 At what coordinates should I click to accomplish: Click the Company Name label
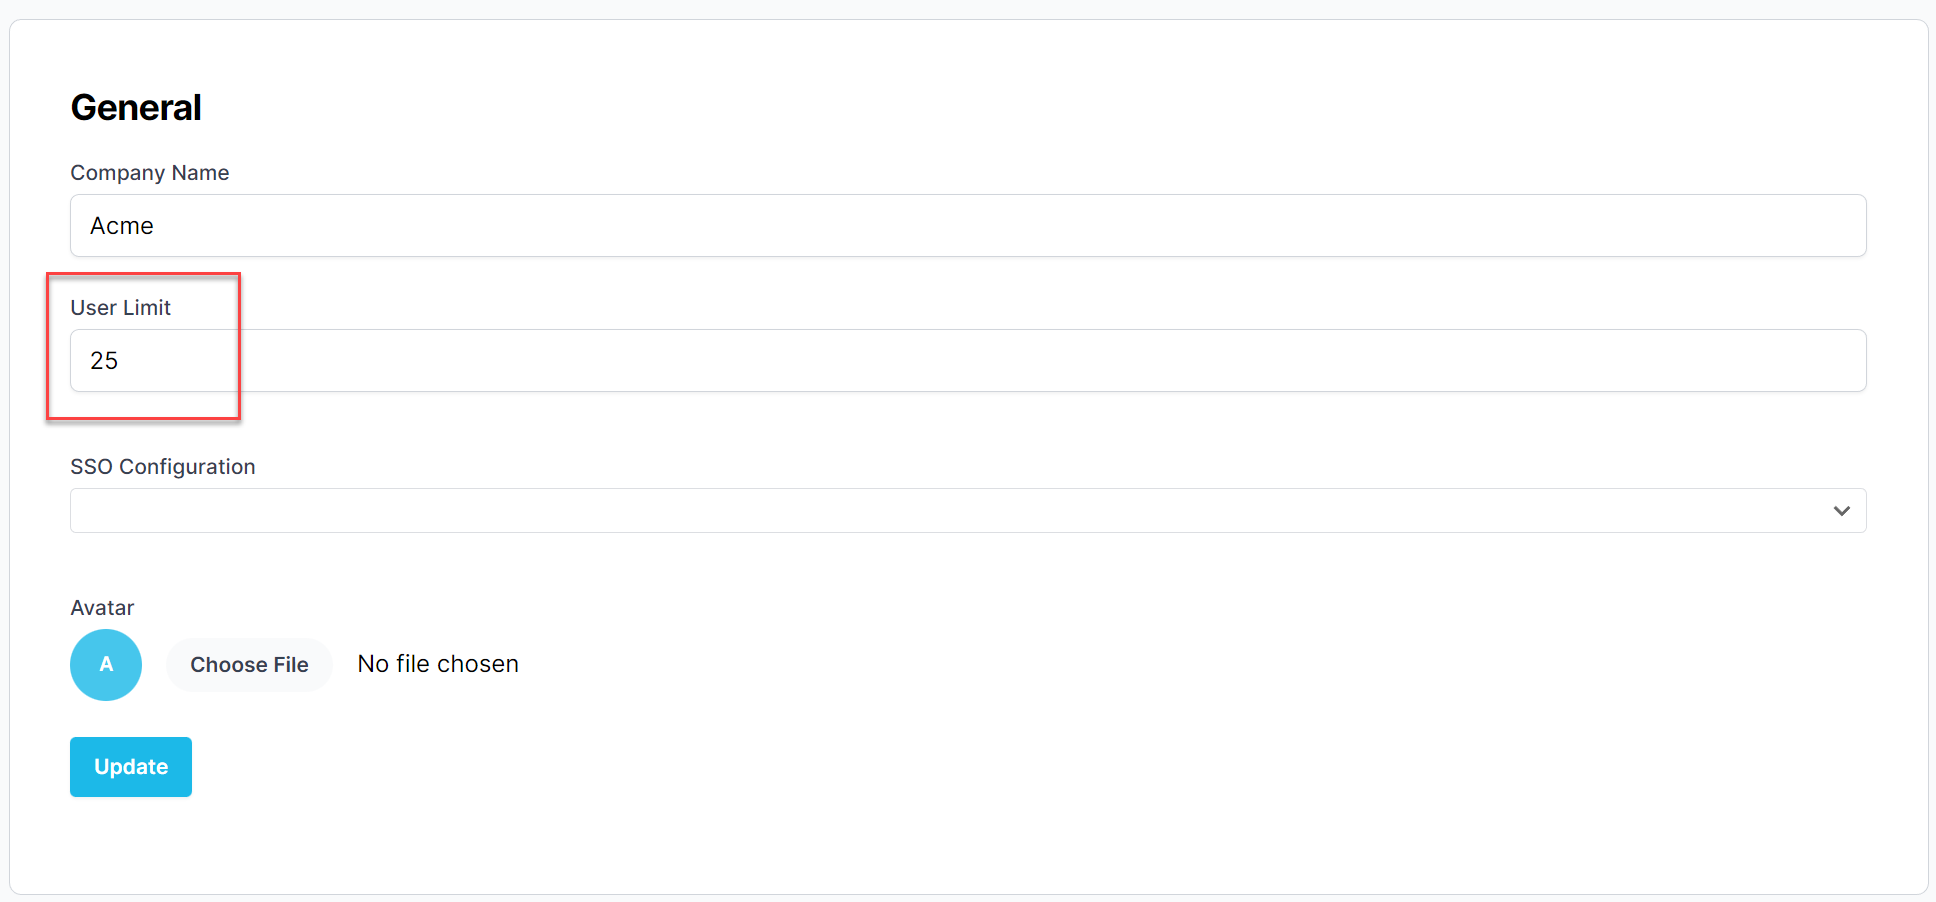coord(150,173)
